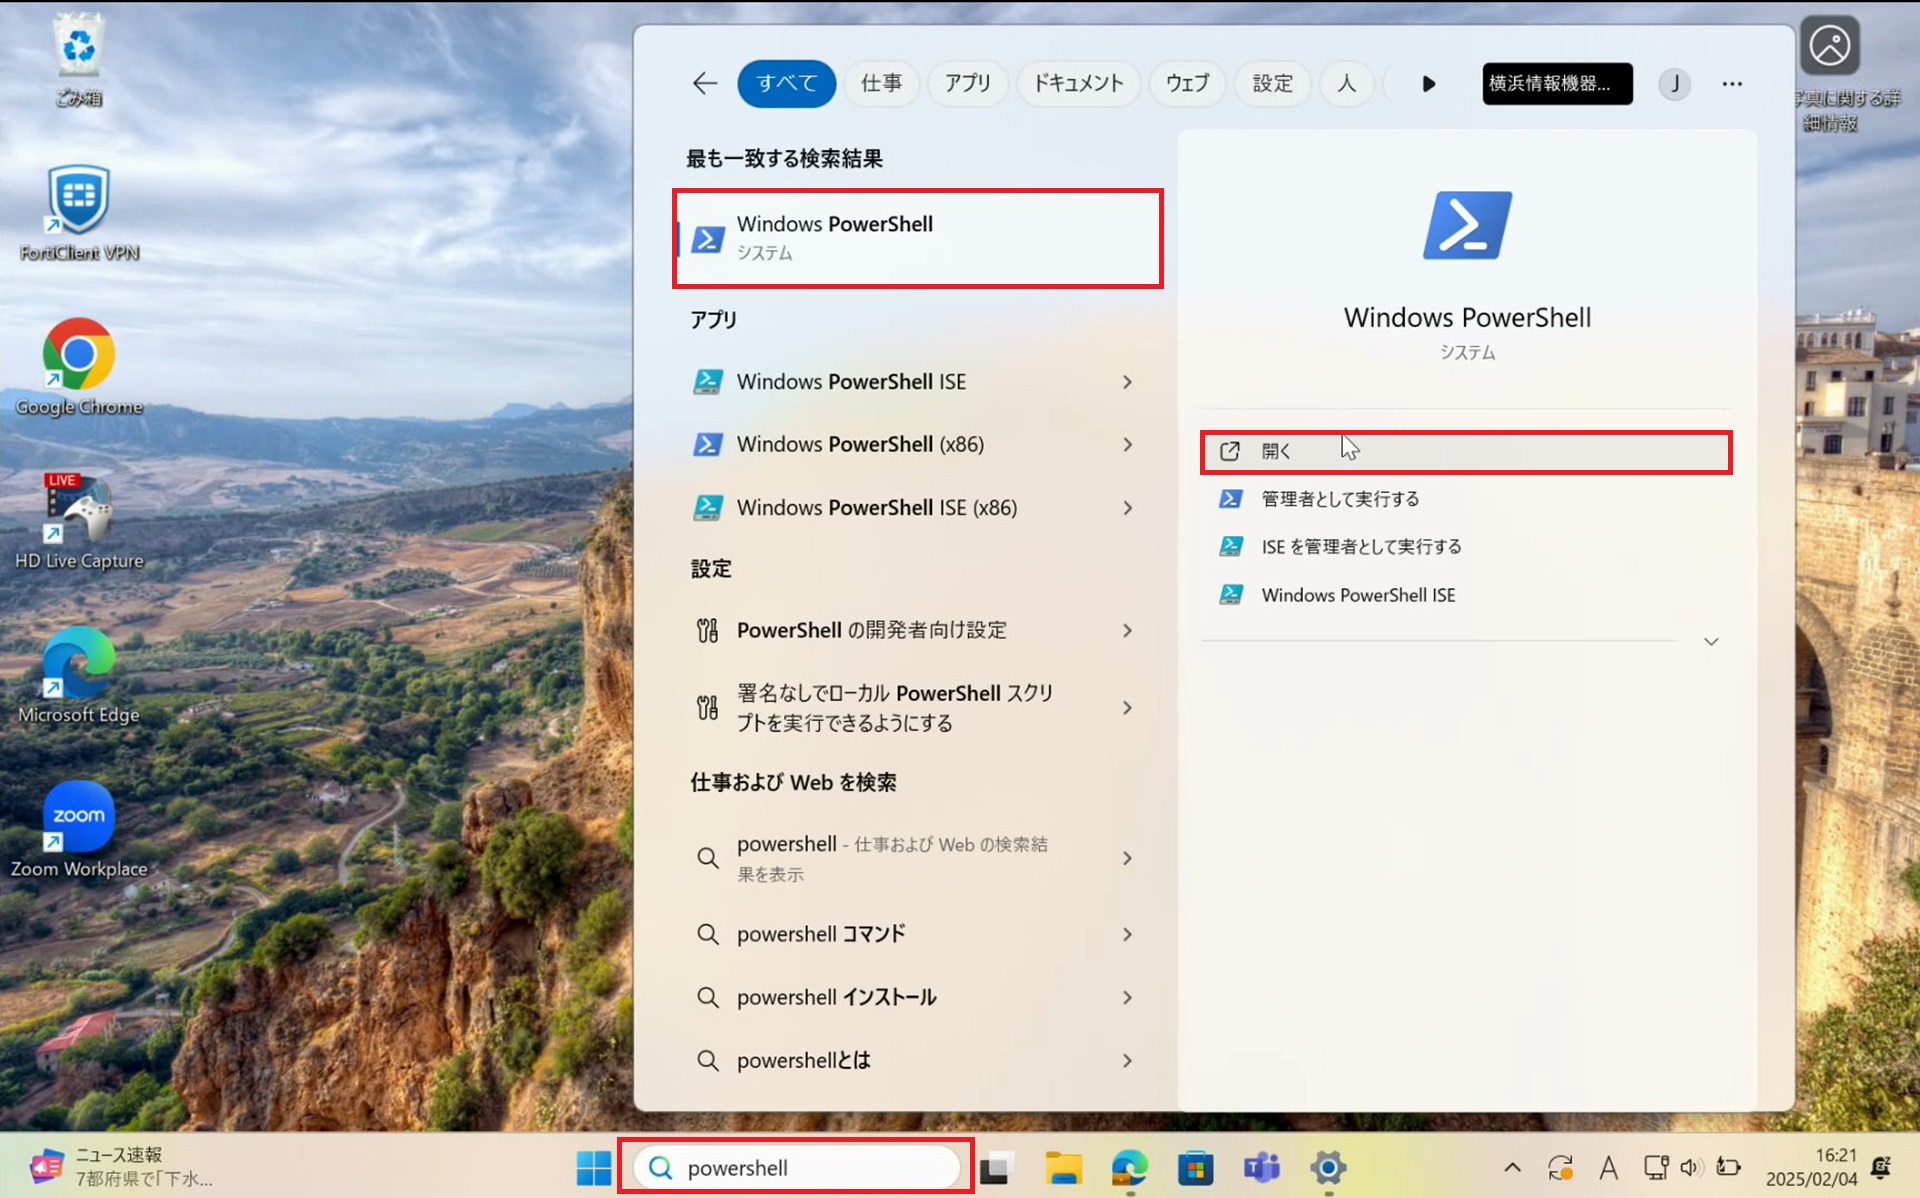Click the taskbar search box with powershell

(x=796, y=1167)
